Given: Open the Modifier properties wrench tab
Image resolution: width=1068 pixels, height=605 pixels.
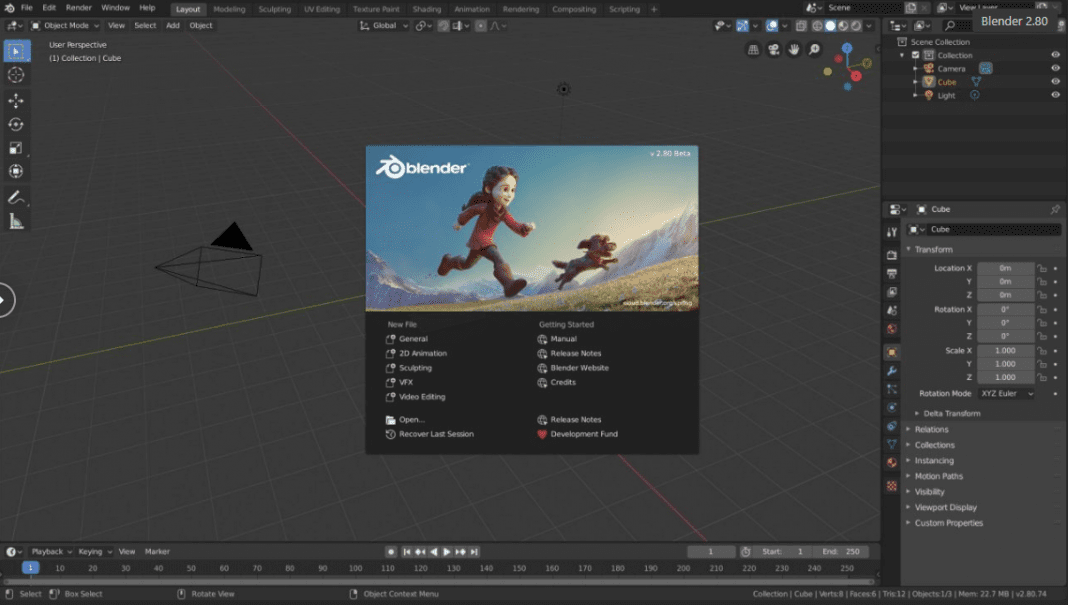Looking at the screenshot, I should point(890,370).
